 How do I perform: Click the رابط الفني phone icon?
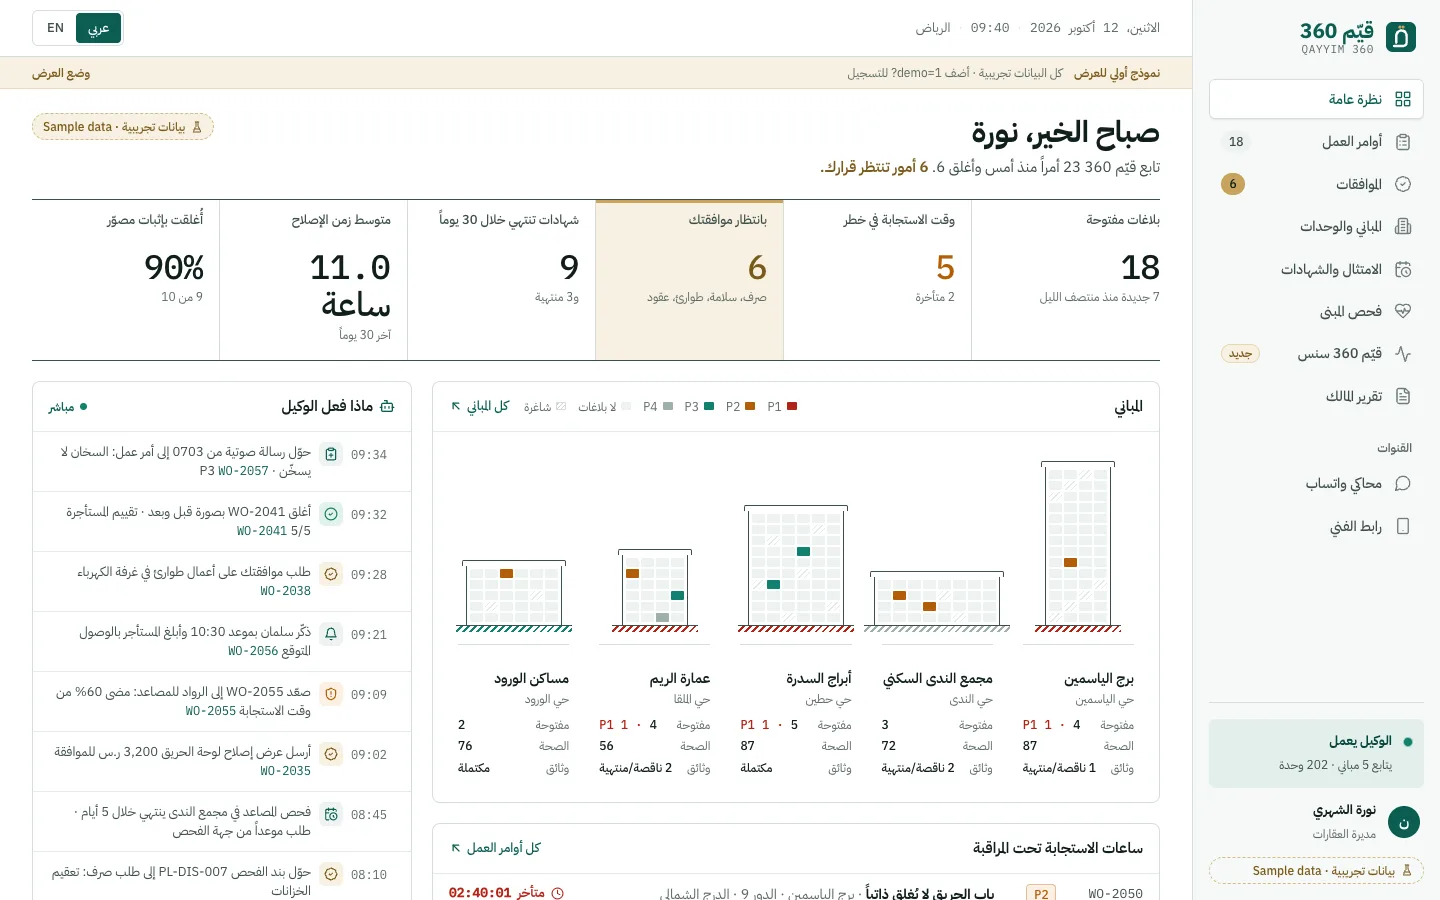coord(1403,526)
